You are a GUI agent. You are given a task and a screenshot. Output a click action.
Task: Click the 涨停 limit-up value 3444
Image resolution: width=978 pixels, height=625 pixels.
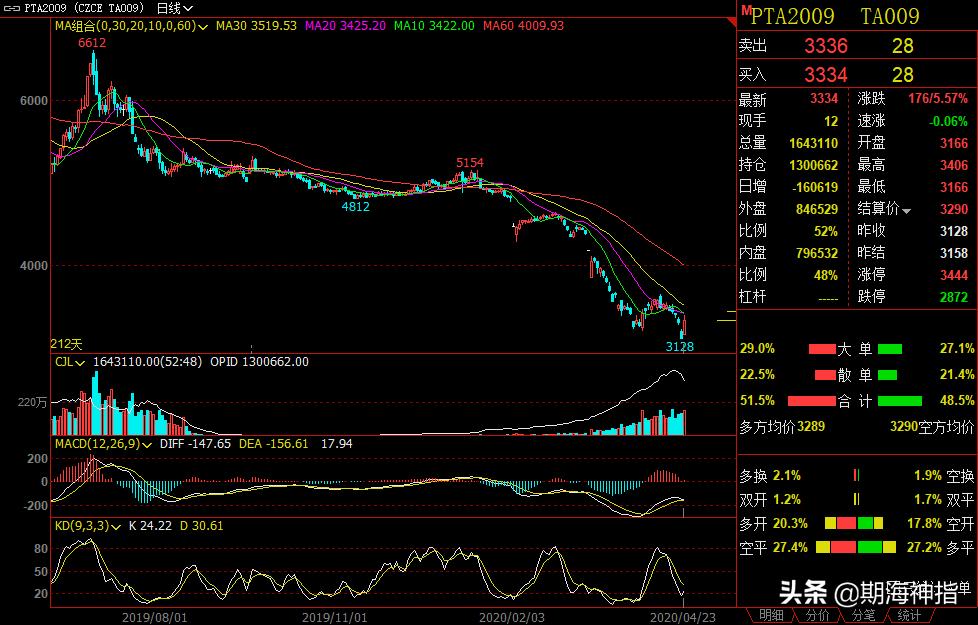click(x=954, y=275)
